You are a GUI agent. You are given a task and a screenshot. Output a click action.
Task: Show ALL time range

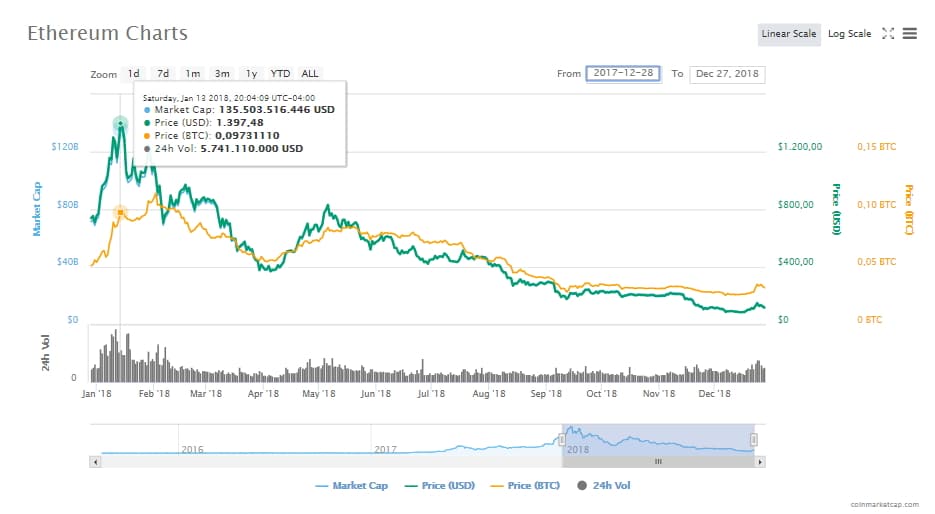pos(310,74)
